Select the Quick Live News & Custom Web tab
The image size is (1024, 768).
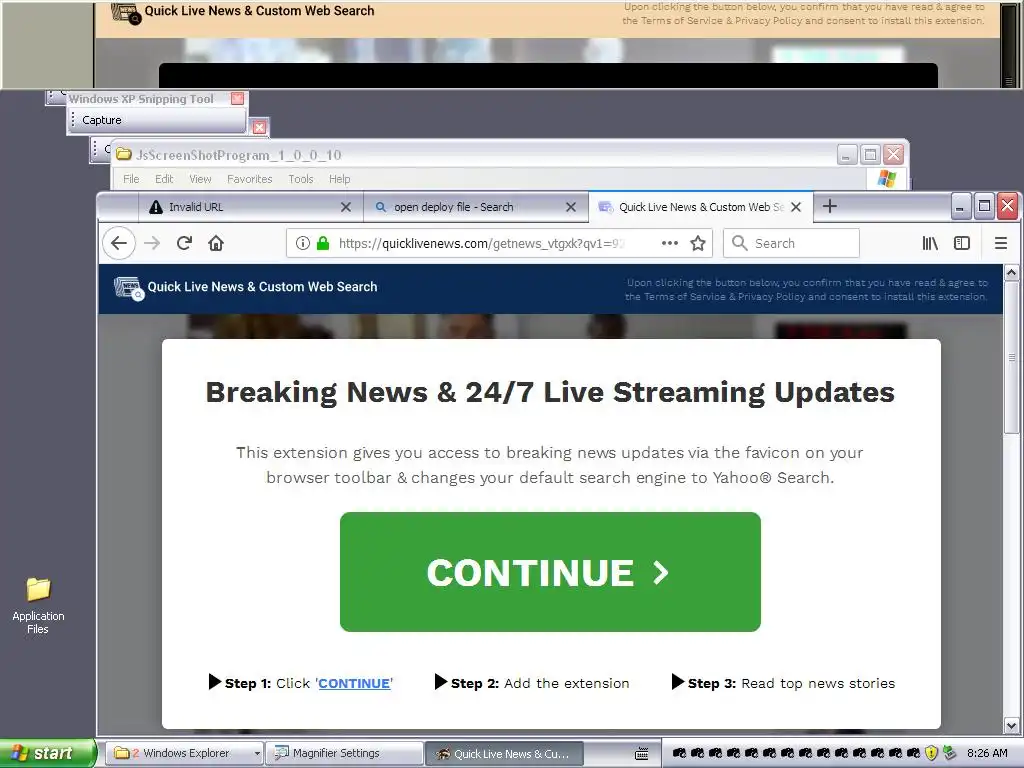tap(700, 207)
